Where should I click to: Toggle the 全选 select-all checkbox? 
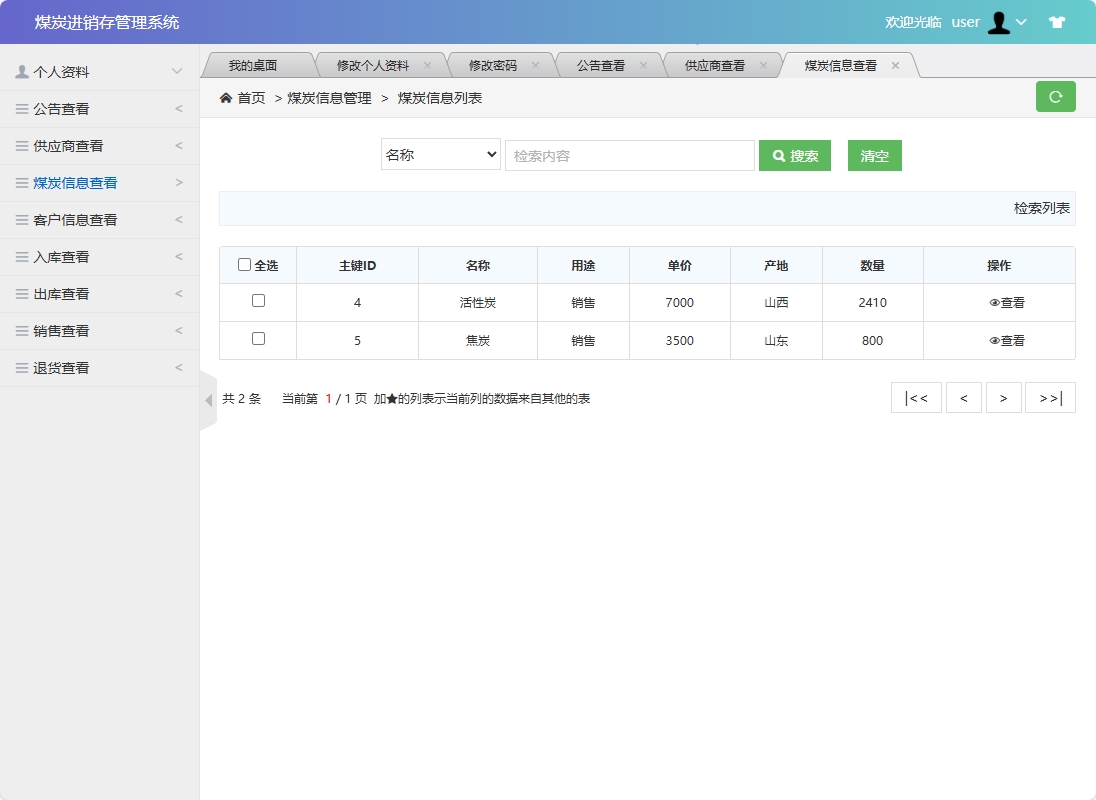(x=244, y=263)
